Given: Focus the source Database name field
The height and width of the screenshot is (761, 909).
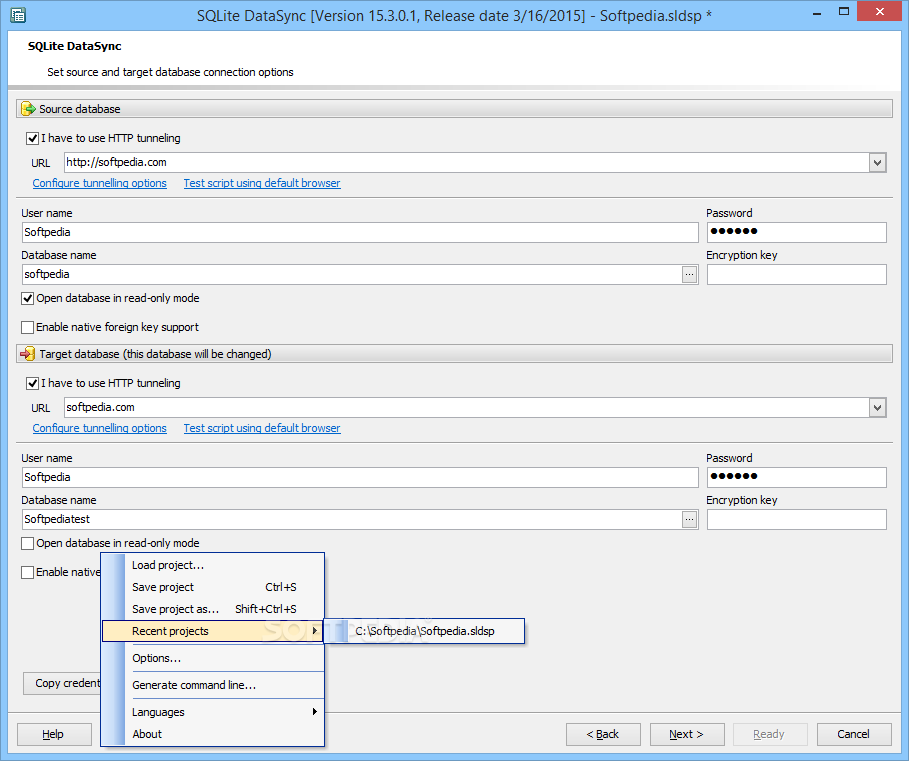Looking at the screenshot, I should point(352,275).
